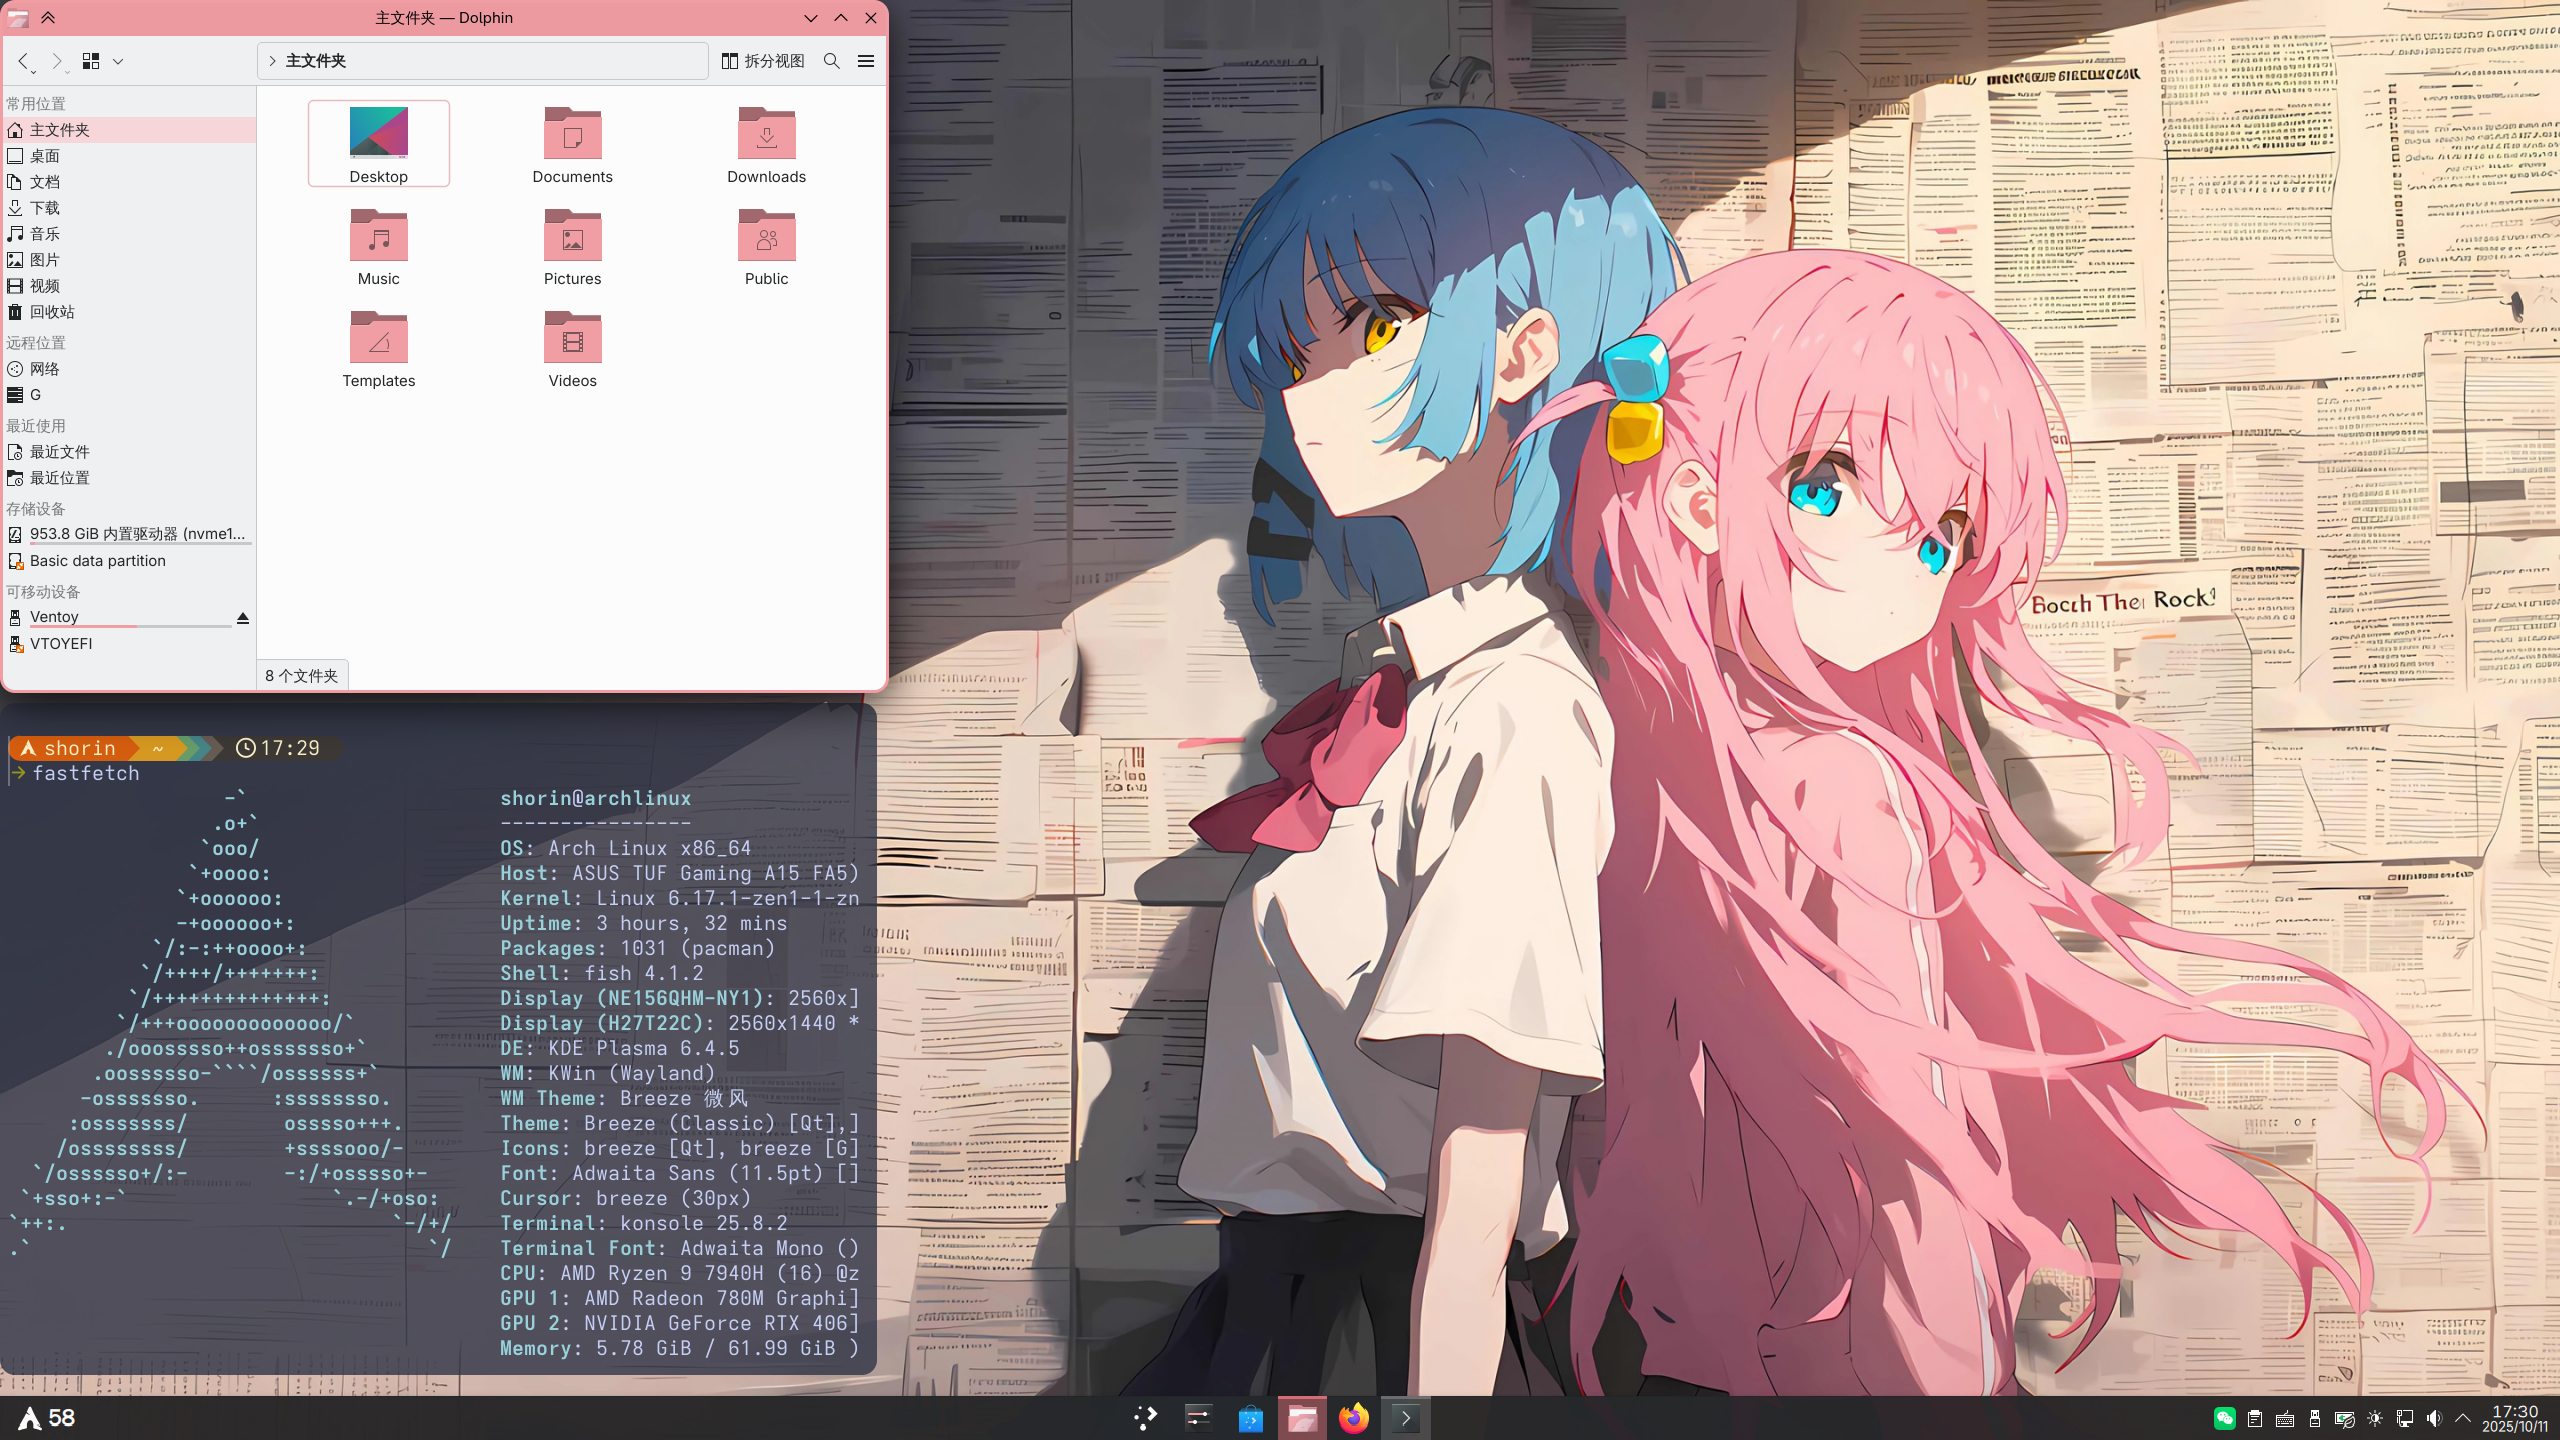Viewport: 2560px width, 1440px height.
Task: Open 视频 from the places sidebar
Action: pyautogui.click(x=130, y=286)
